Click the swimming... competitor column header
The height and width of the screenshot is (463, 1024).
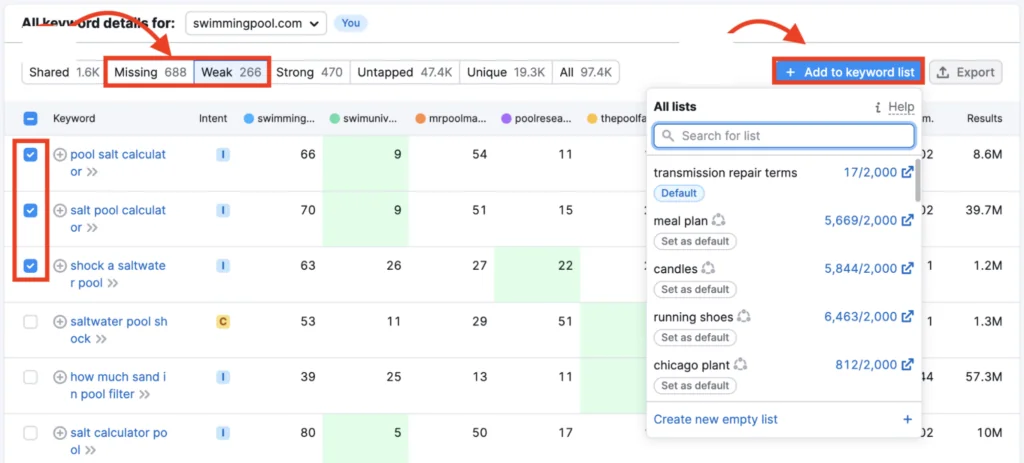[x=280, y=119]
